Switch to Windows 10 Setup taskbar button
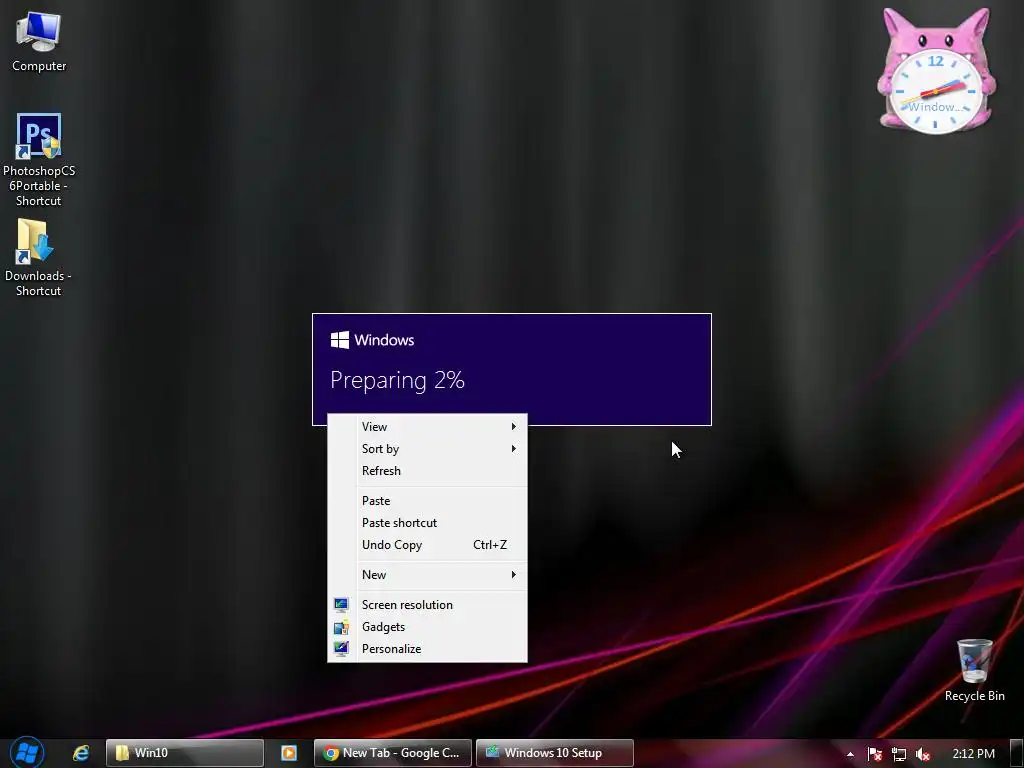Viewport: 1024px width, 768px height. (x=554, y=753)
